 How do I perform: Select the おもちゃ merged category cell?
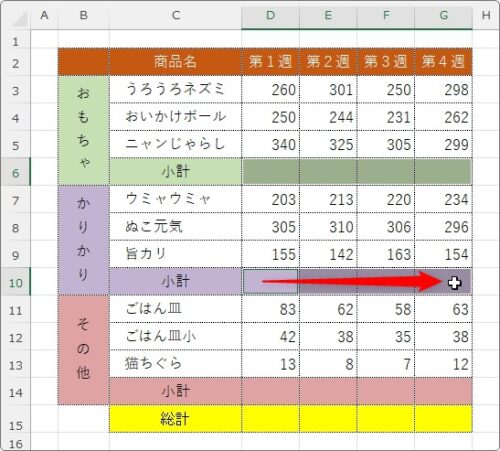tap(84, 130)
